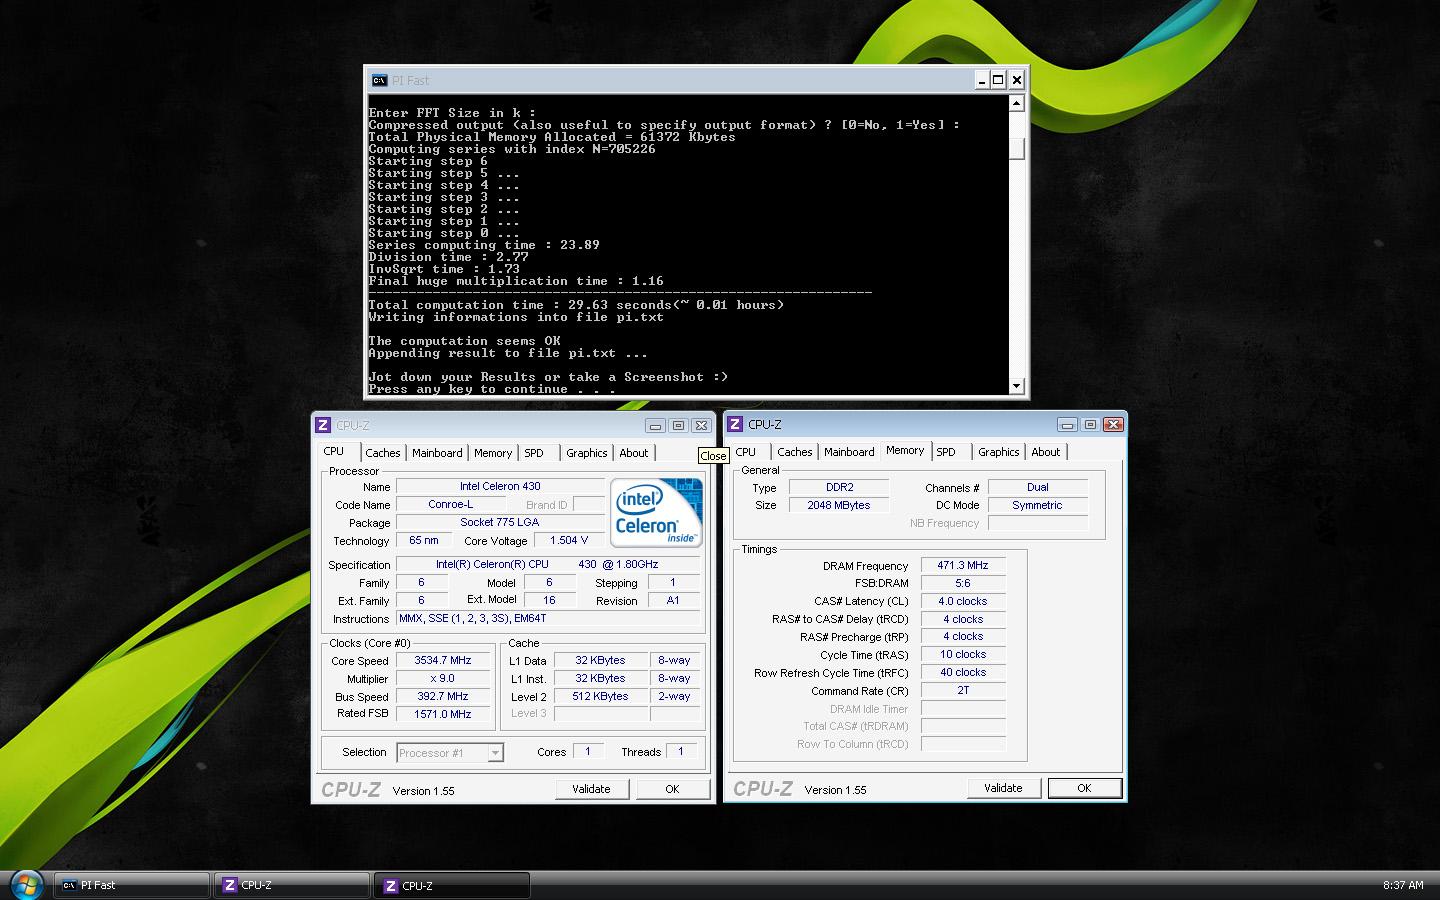Click OK button in right CPU-Z
The image size is (1440, 900).
point(1084,788)
